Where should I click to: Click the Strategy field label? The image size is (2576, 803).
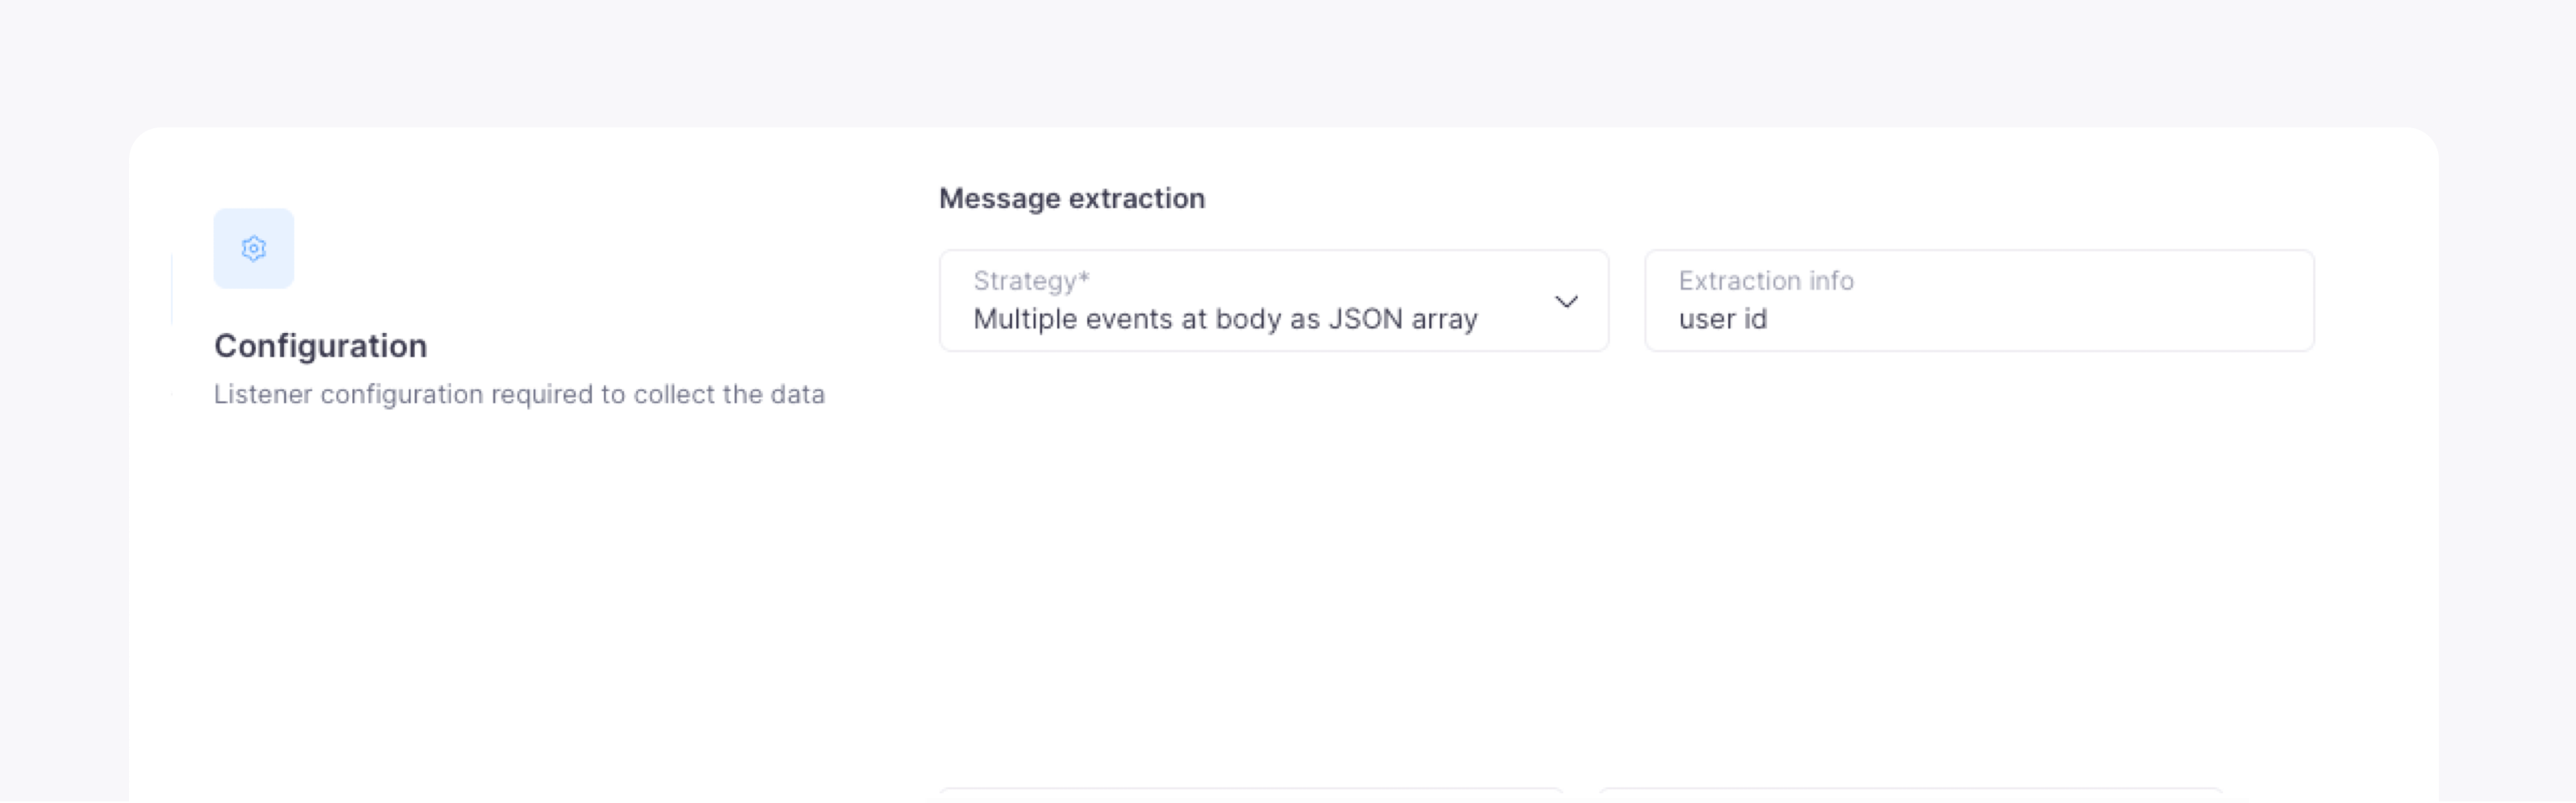tap(1024, 281)
